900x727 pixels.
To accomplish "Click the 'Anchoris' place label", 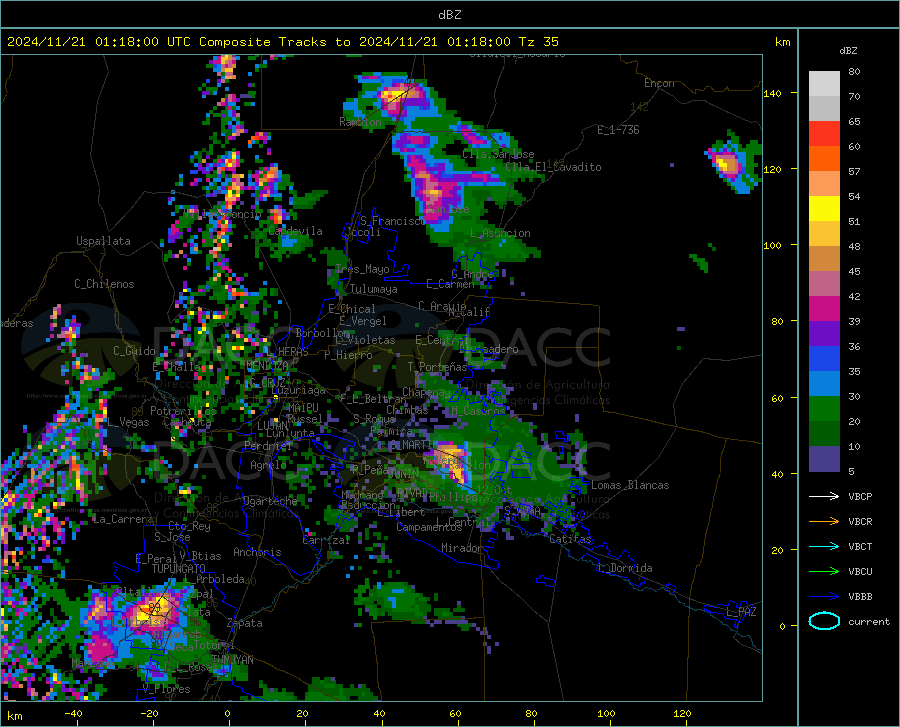I will click(x=257, y=552).
